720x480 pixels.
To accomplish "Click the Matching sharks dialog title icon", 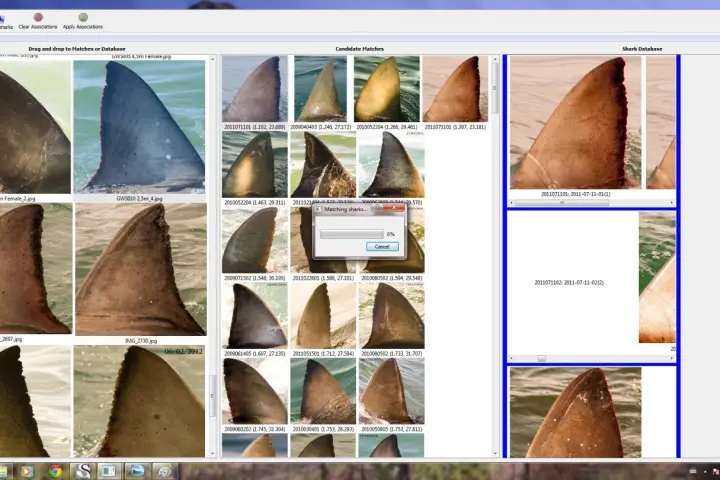I will [319, 209].
